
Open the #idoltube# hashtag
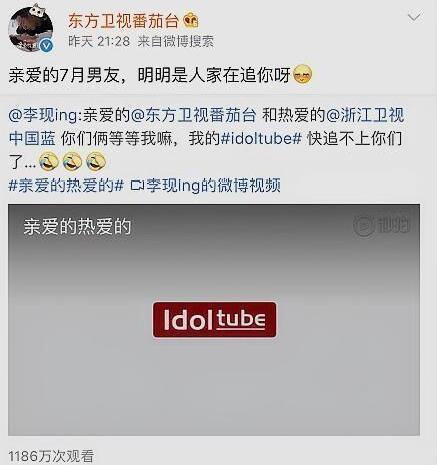262,138
